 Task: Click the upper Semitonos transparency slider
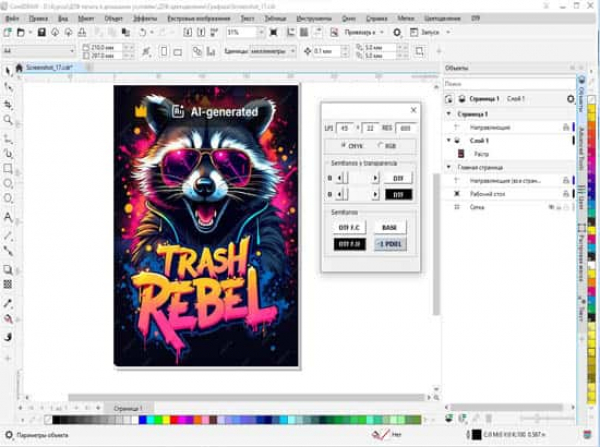(357, 178)
